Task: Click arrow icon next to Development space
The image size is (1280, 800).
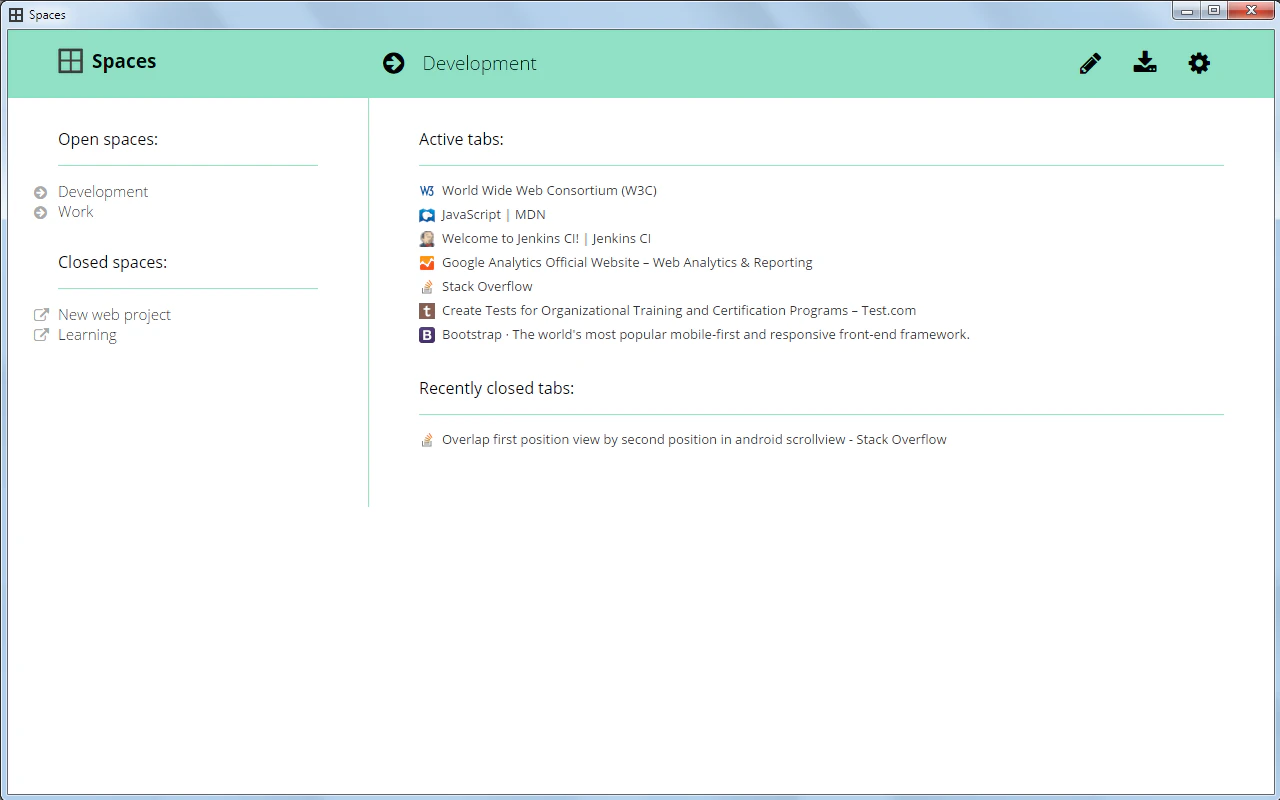Action: 40,192
